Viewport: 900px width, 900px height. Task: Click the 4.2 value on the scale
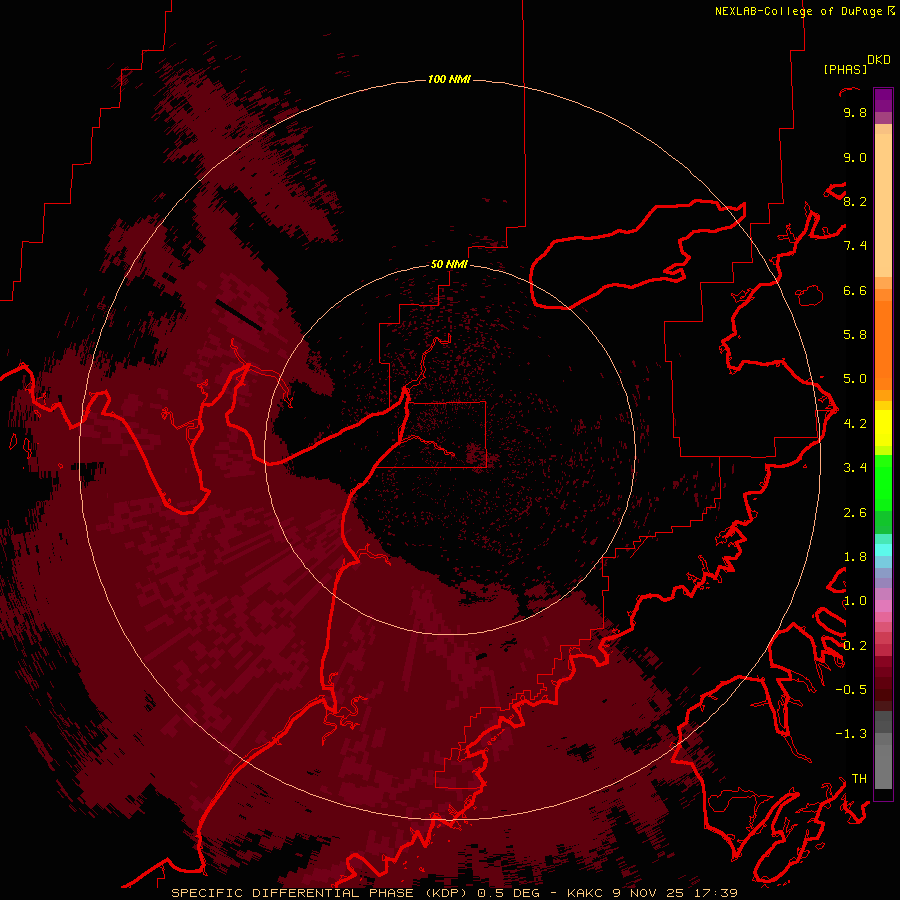click(x=855, y=424)
